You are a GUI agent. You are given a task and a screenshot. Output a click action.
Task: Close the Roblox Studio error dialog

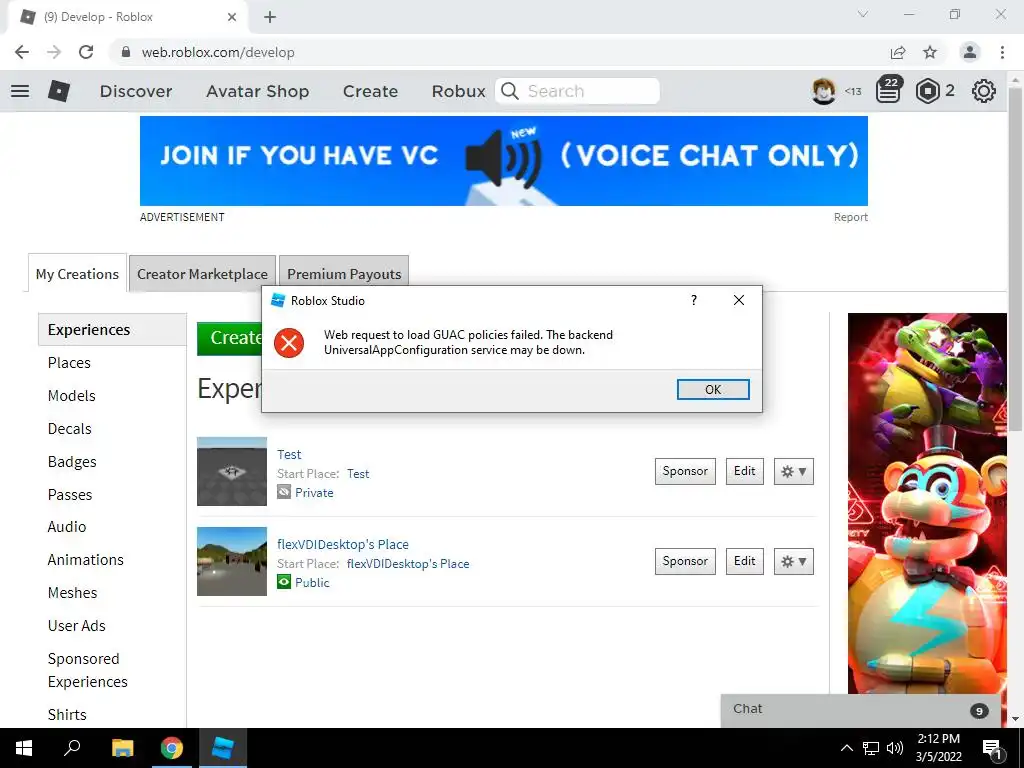pos(739,300)
